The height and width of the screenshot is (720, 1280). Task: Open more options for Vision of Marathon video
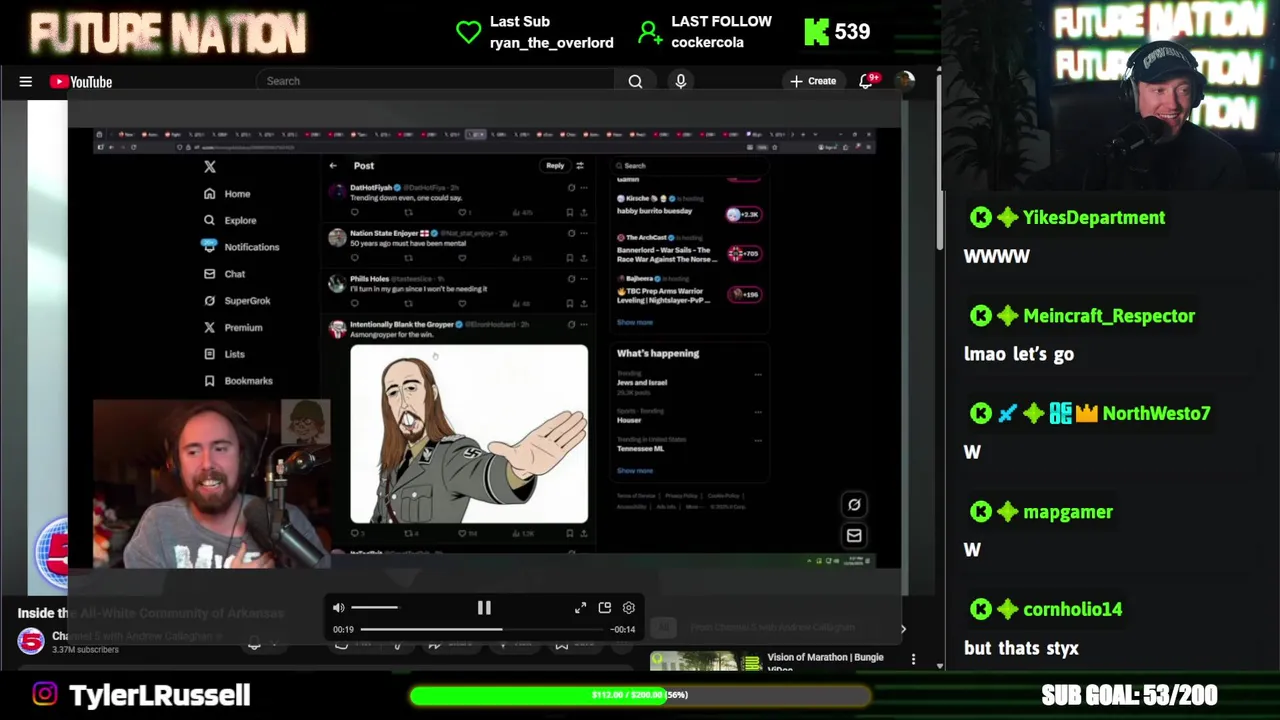coord(913,659)
